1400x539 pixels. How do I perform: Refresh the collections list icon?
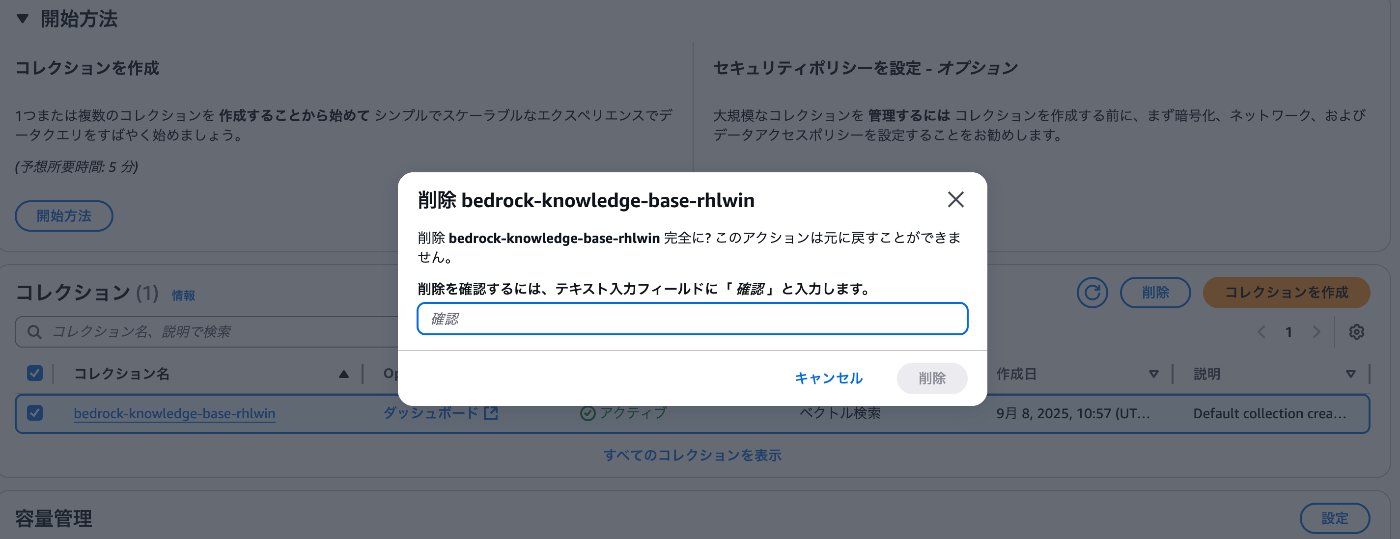[x=1092, y=292]
